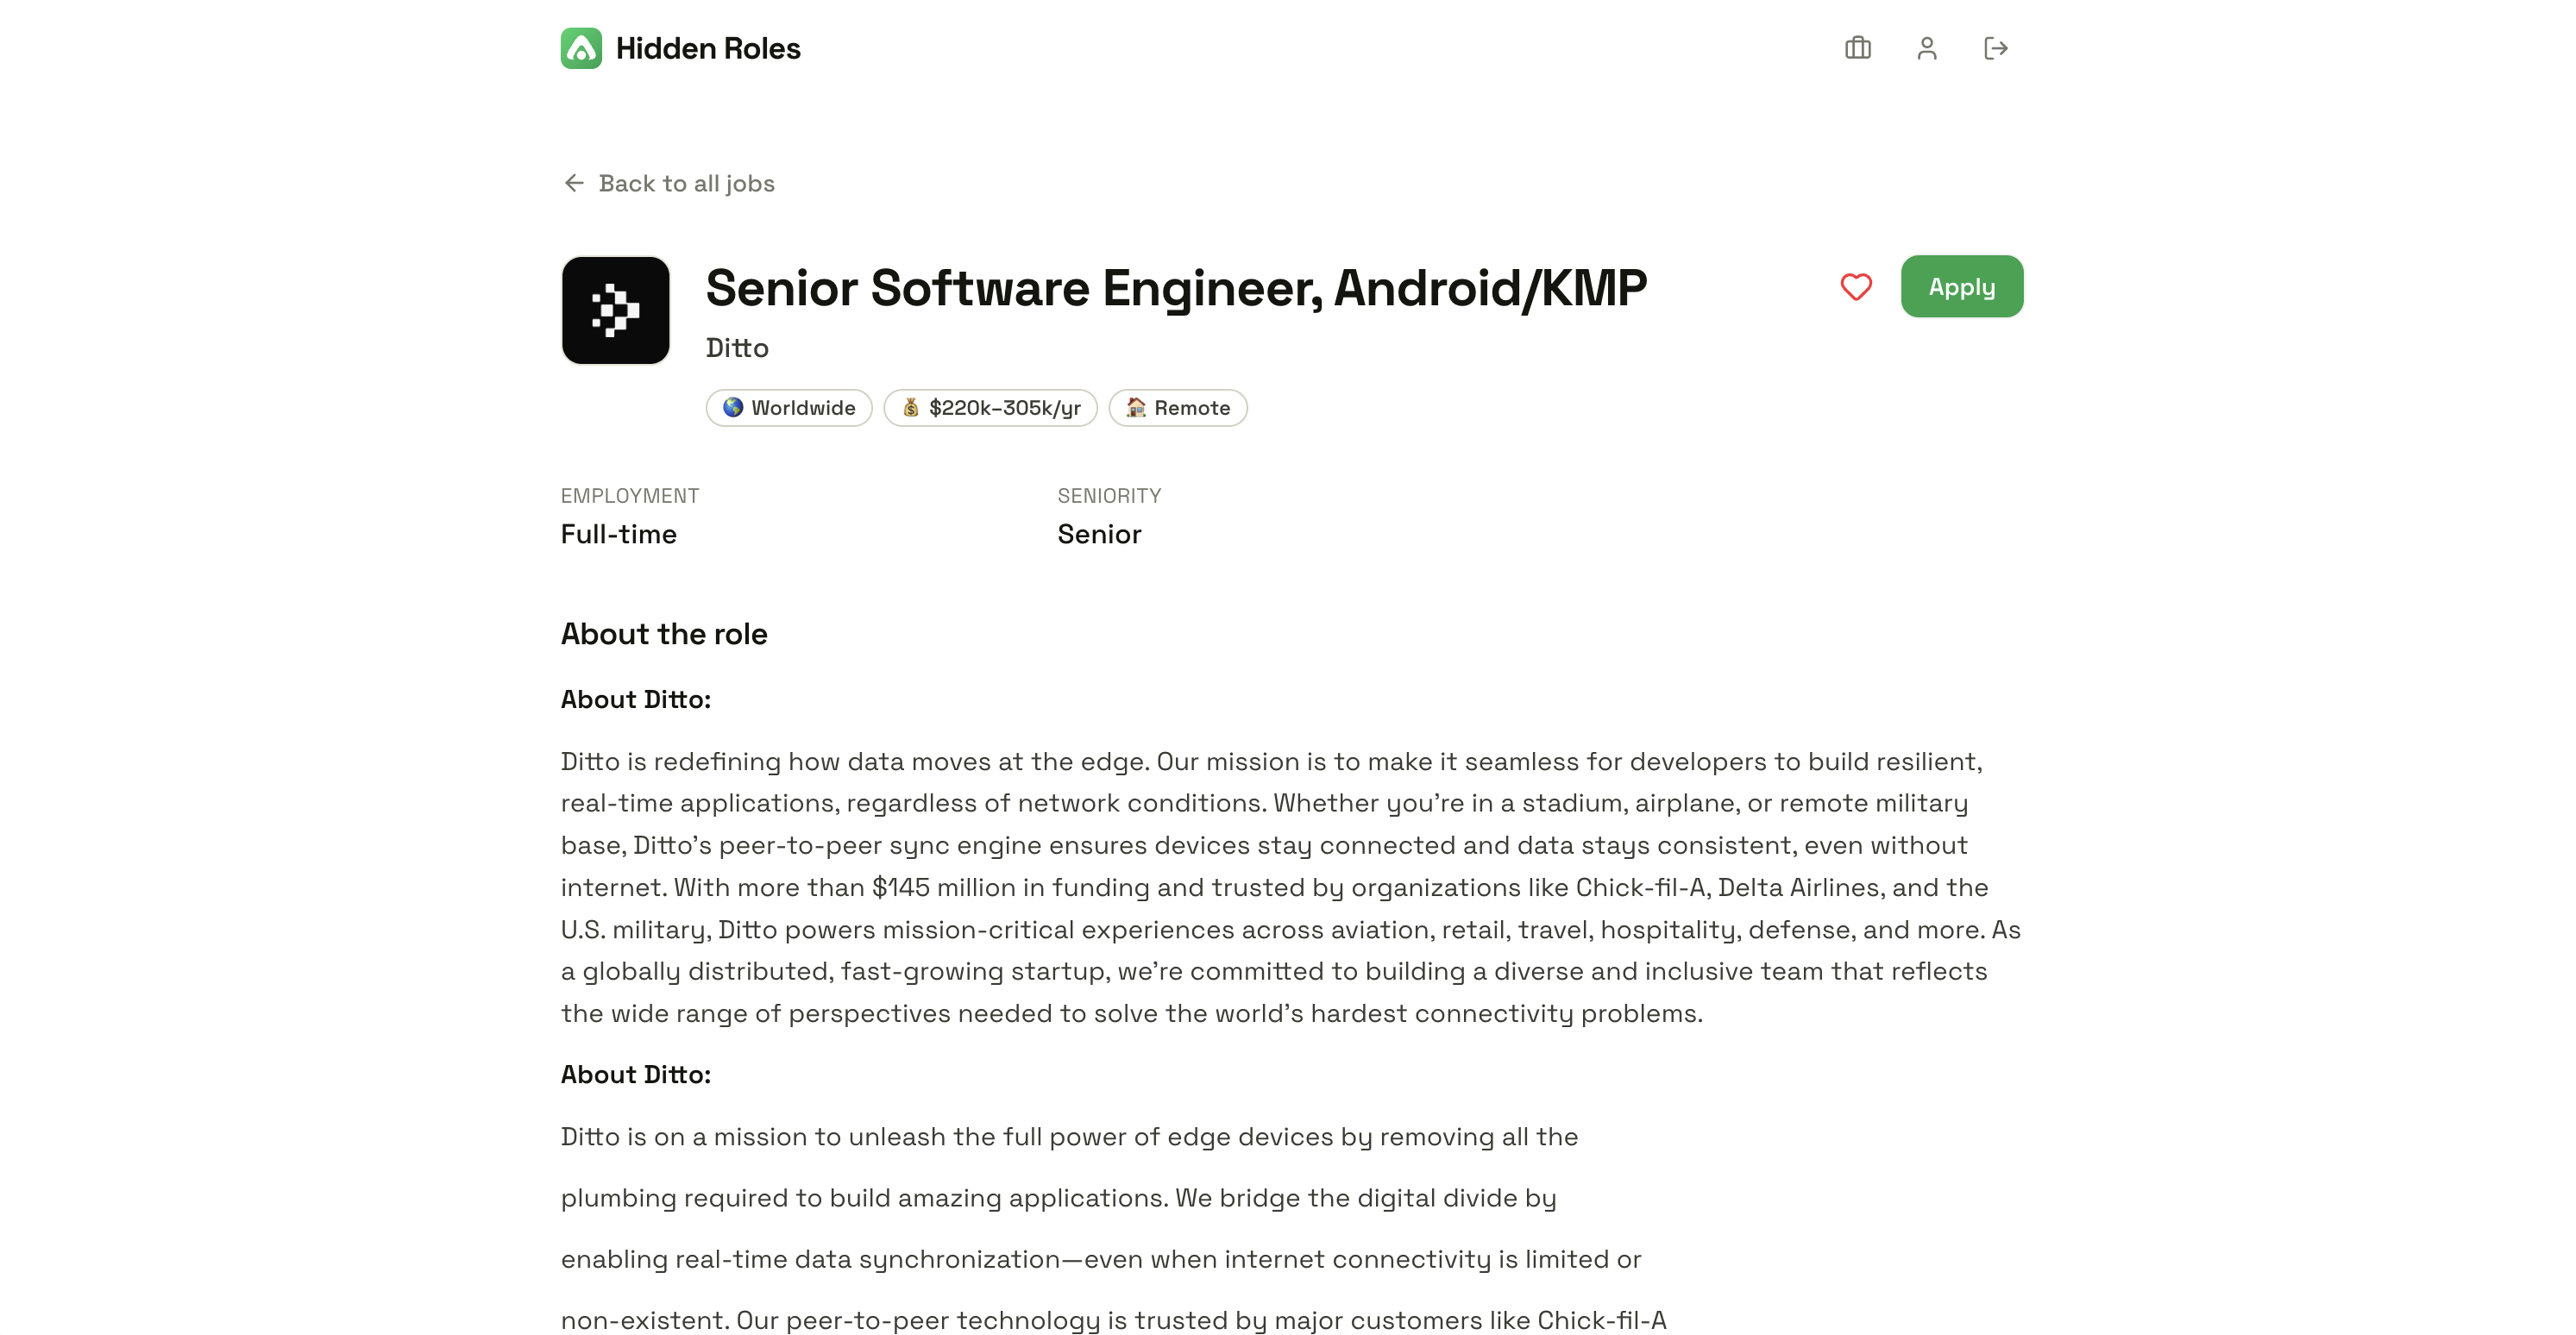2576x1335 pixels.
Task: Click the log out icon
Action: click(1996, 48)
